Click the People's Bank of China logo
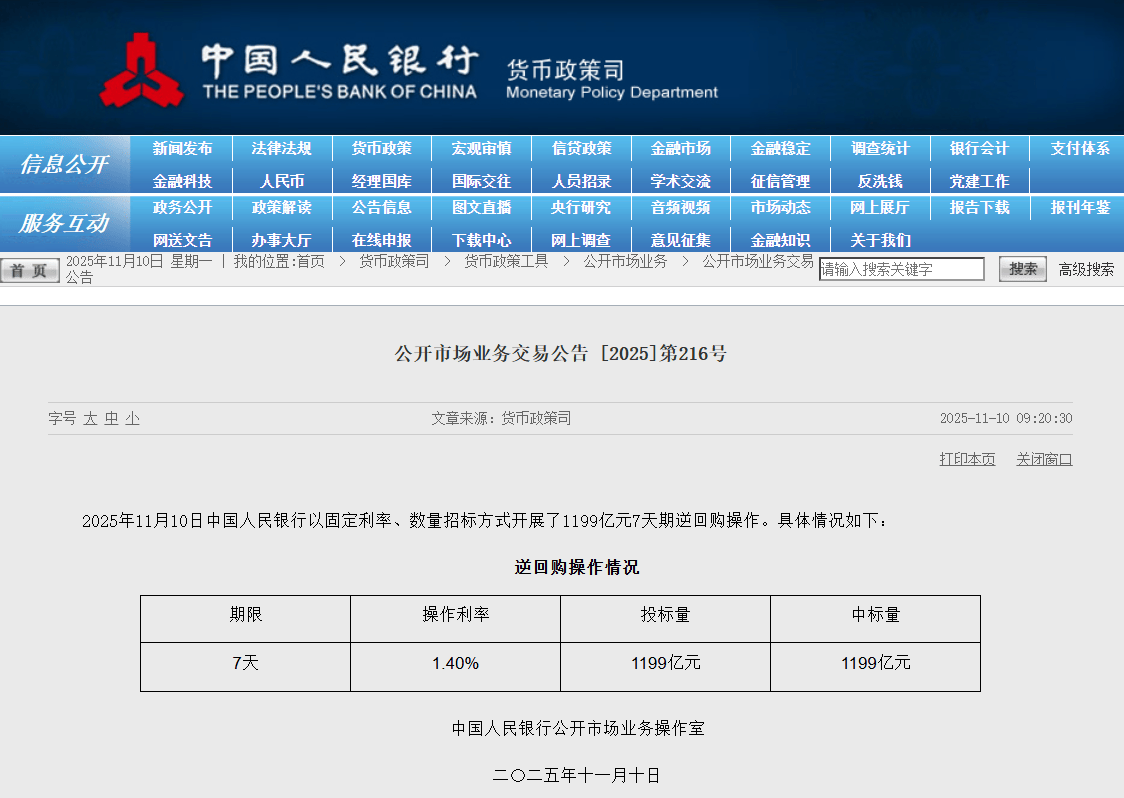Image resolution: width=1124 pixels, height=798 pixels. pos(142,70)
